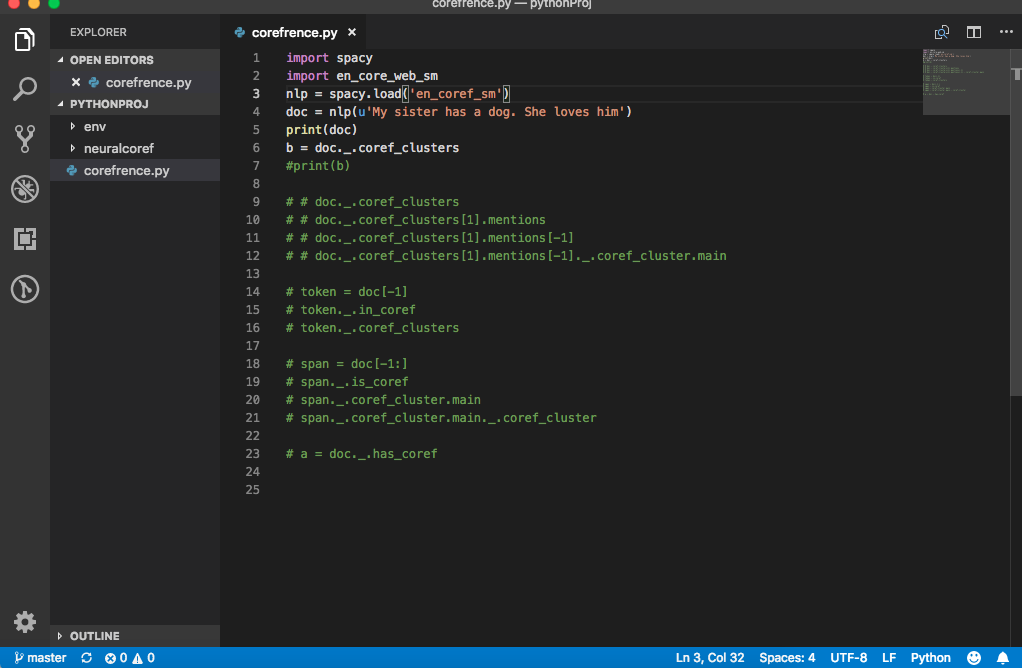1022x668 pixels.
Task: Click '# span = doc[-1:]' comment line
Action: pyautogui.click(x=346, y=364)
